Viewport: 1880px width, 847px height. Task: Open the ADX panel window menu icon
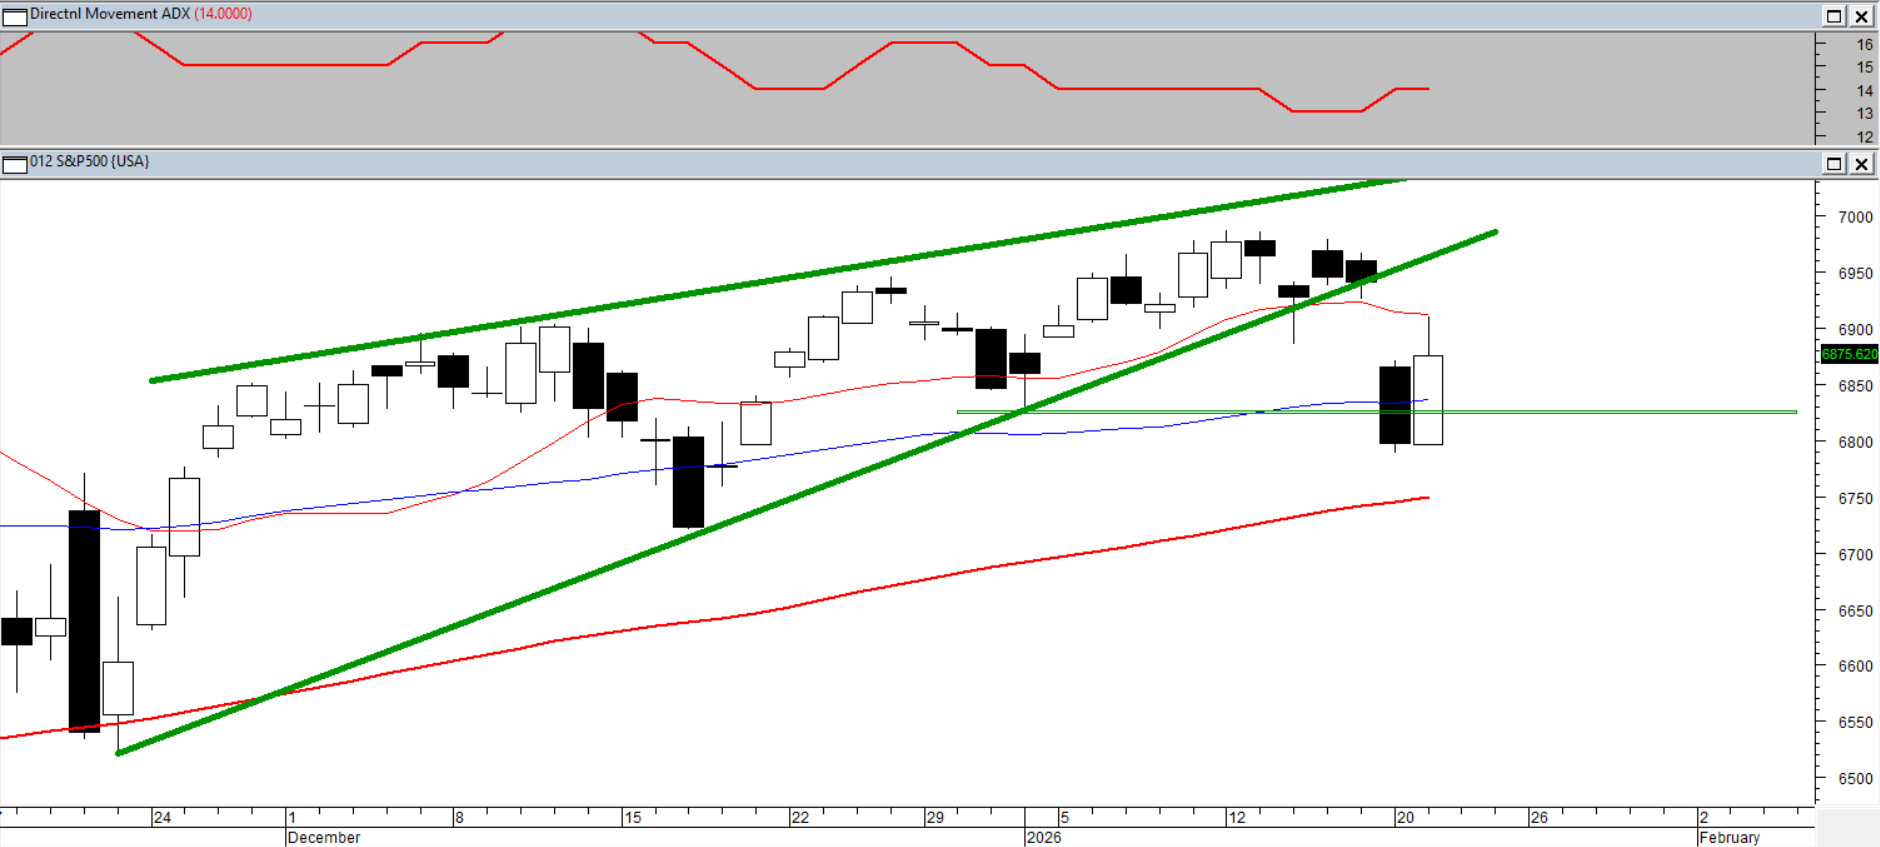click(x=14, y=16)
